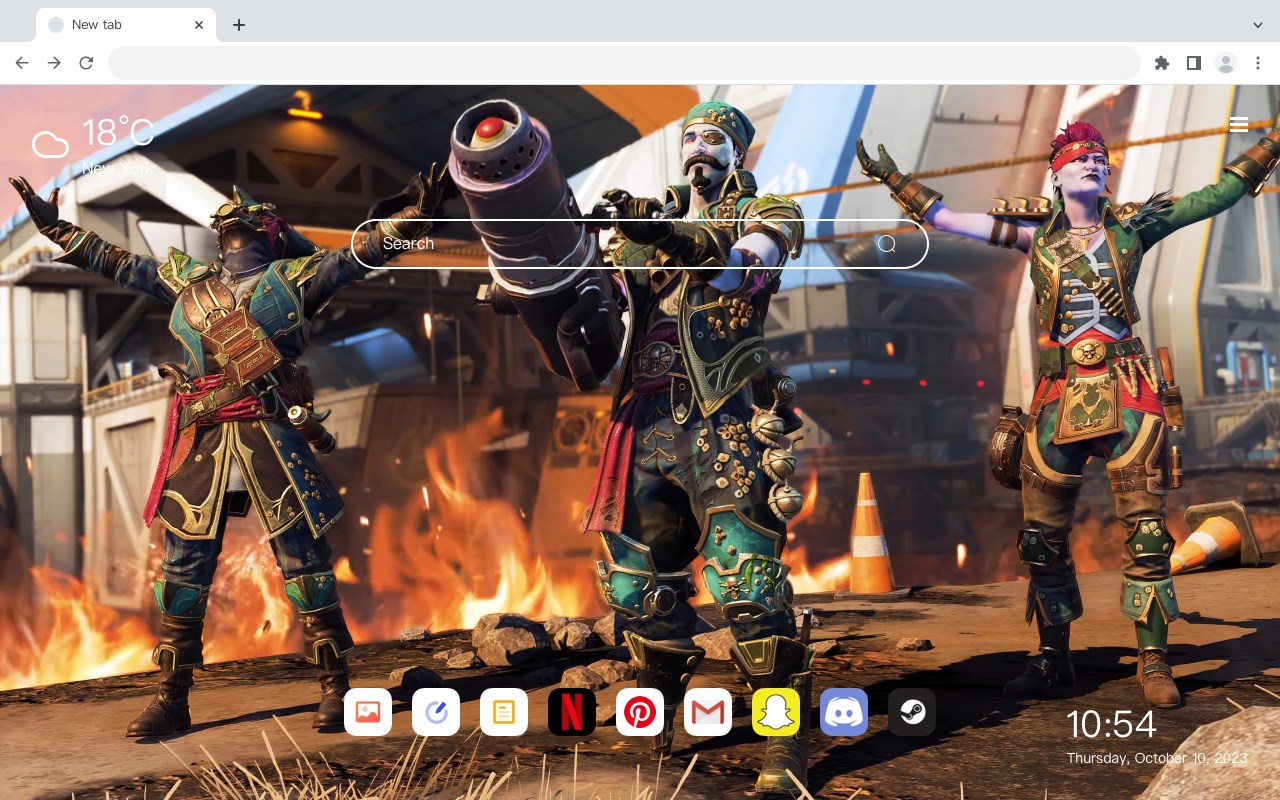Click the cloud weather icon
Image resolution: width=1280 pixels, height=800 pixels.
point(50,145)
